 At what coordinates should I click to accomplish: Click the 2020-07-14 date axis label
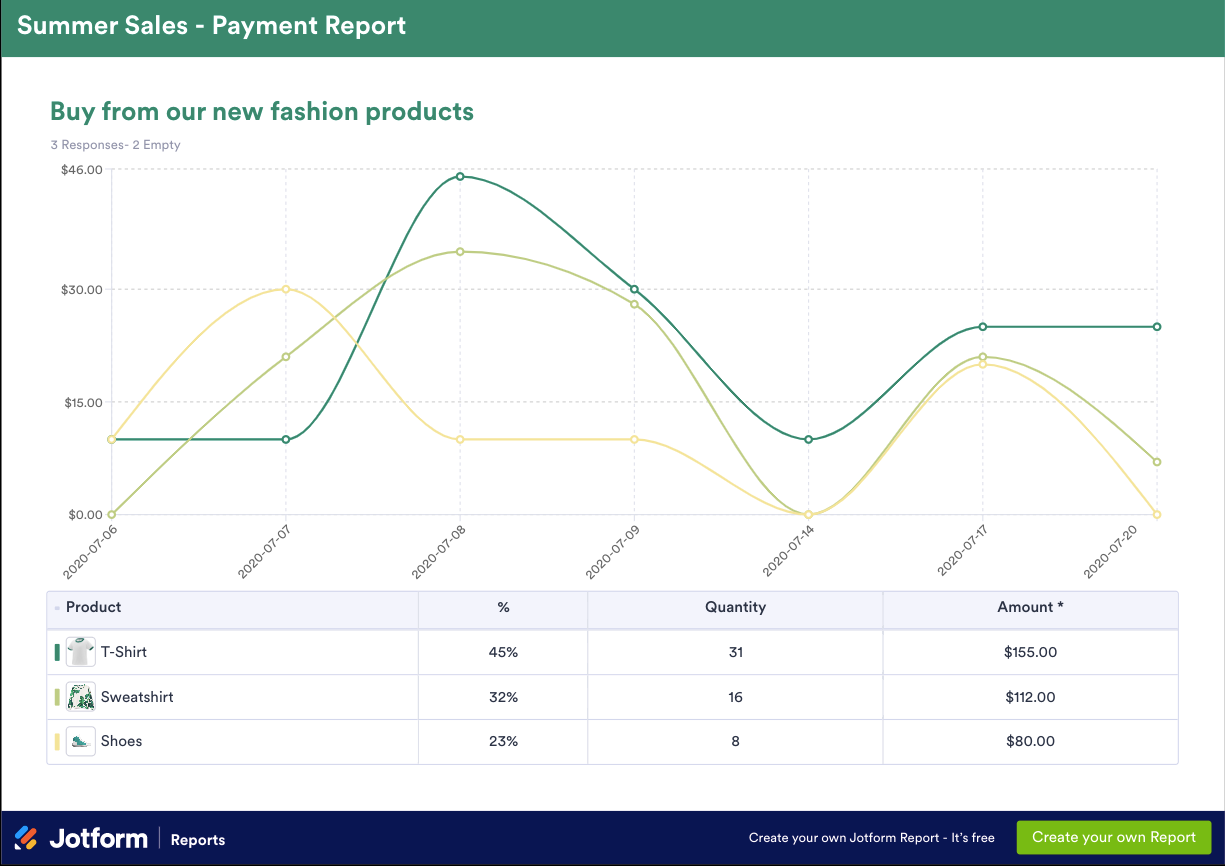click(786, 551)
